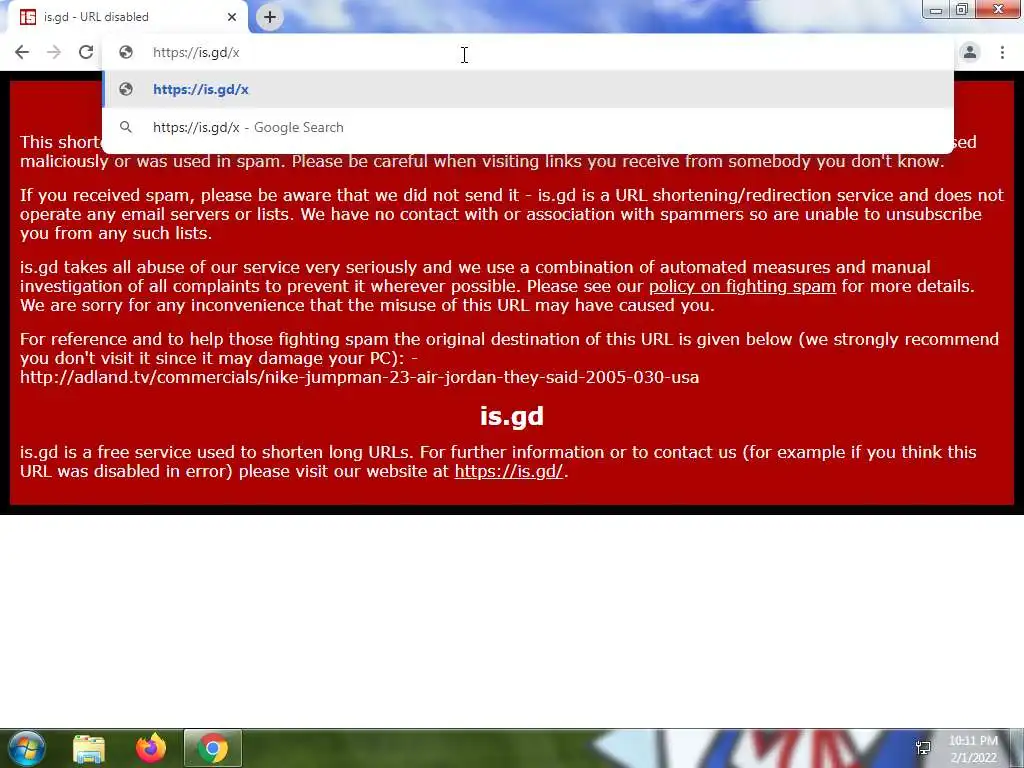Open the policy on fighting spam link

[x=742, y=286]
